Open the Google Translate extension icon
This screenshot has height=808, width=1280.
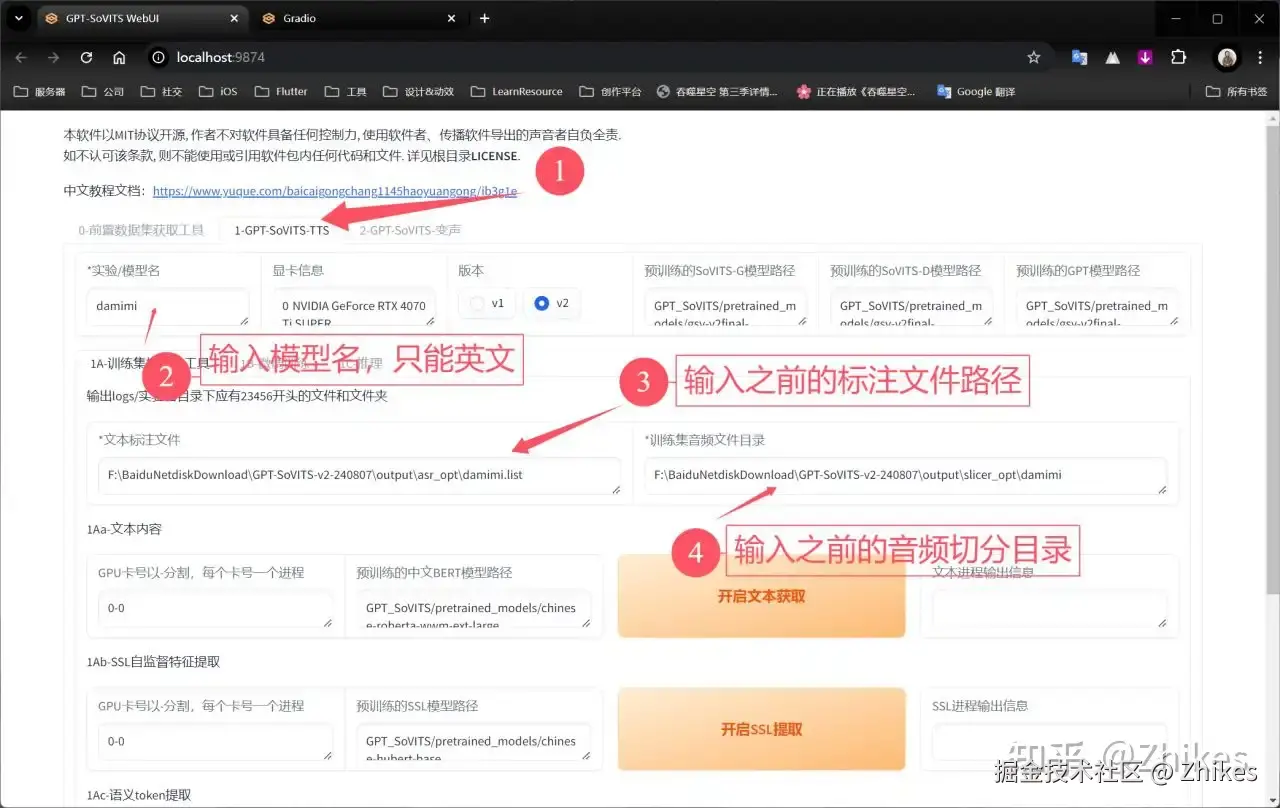1079,58
